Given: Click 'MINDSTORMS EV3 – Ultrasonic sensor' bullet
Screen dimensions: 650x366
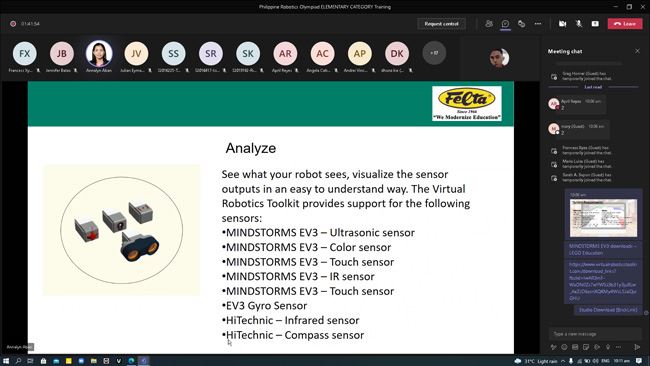Looking at the screenshot, I should 318,233.
